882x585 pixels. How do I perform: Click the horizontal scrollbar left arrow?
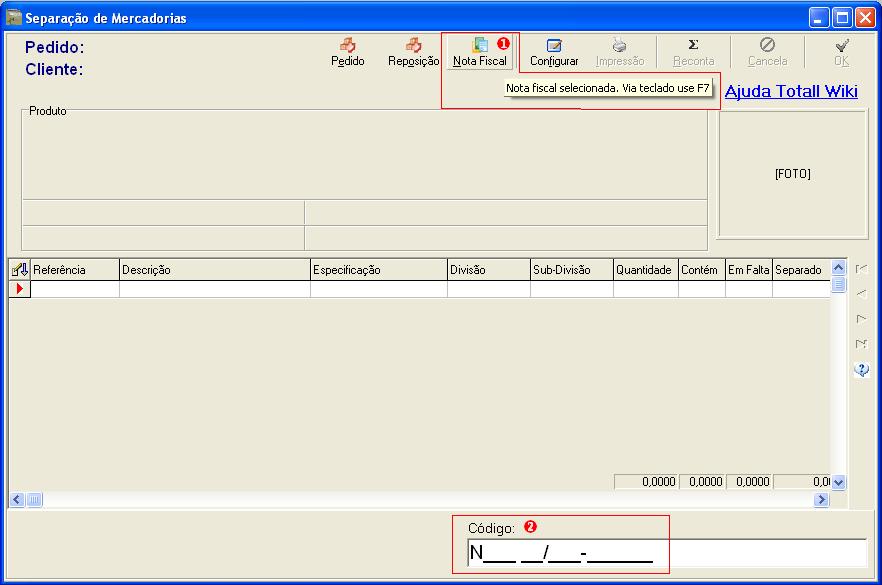[x=17, y=500]
